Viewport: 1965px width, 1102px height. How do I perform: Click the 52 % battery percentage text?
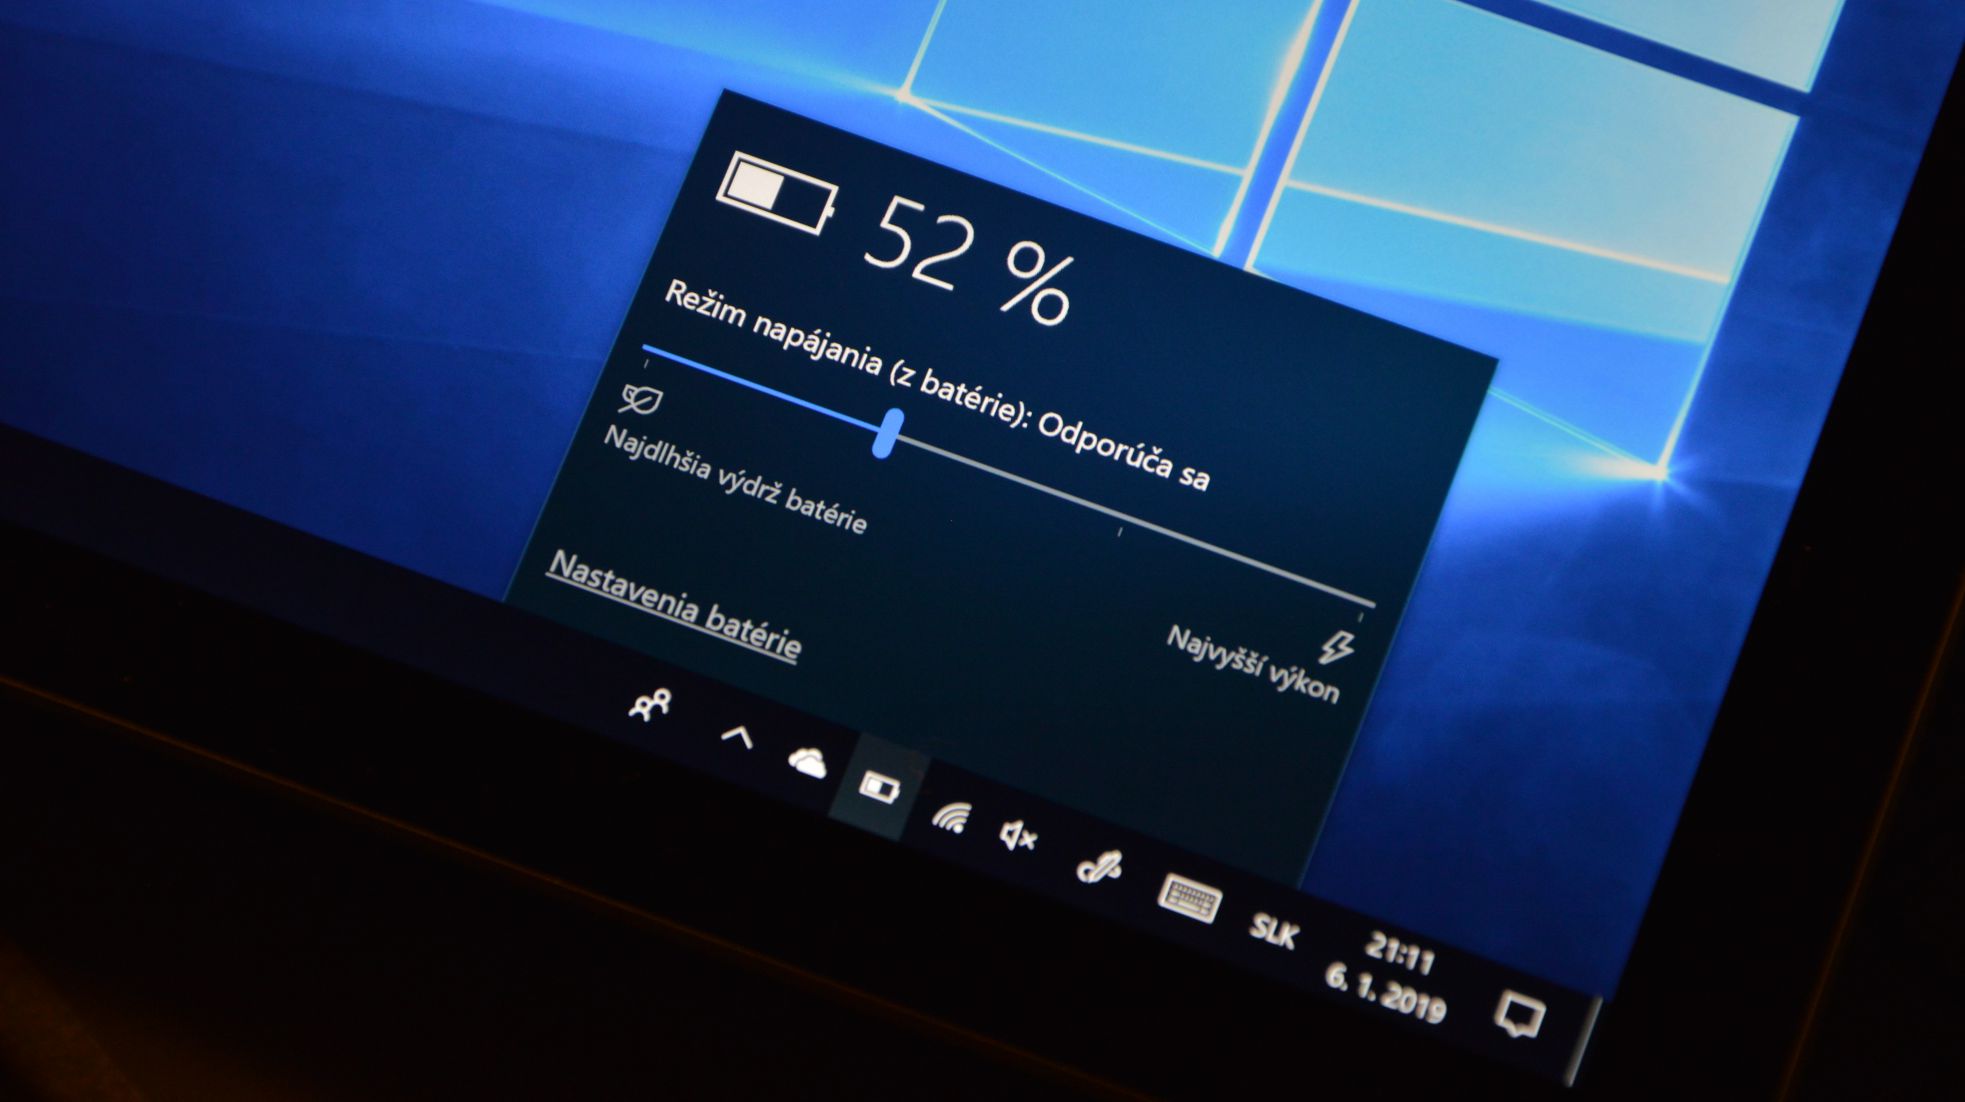point(970,261)
